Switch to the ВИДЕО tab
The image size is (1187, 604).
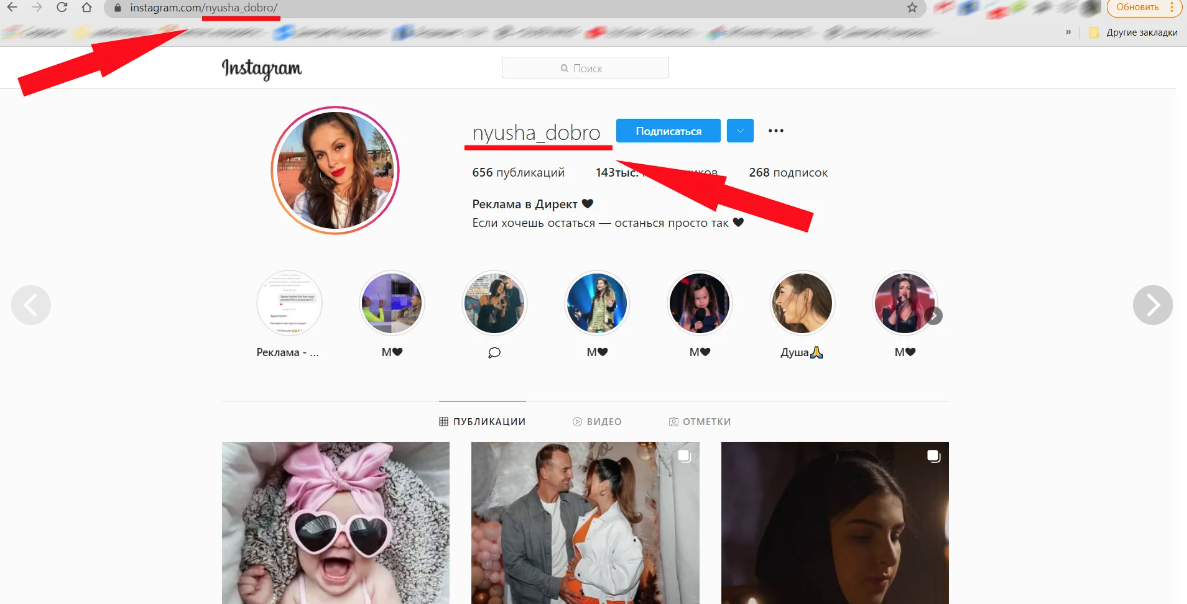[597, 422]
